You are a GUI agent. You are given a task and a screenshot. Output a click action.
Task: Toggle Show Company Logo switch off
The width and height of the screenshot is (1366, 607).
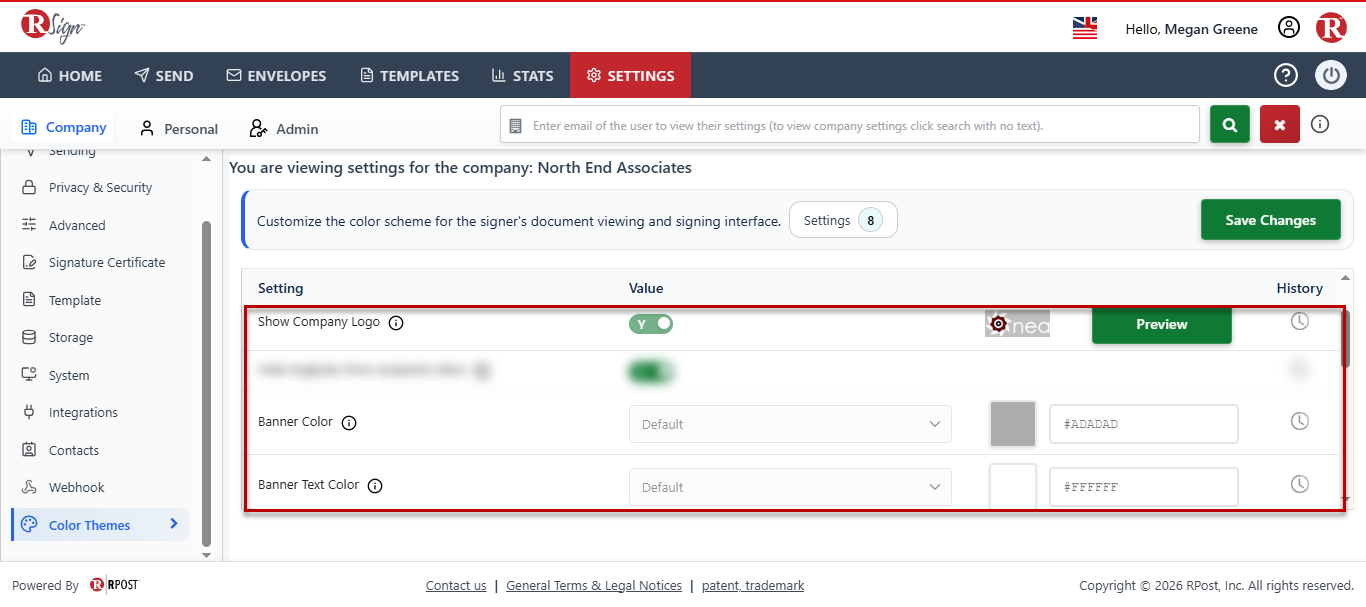point(651,324)
